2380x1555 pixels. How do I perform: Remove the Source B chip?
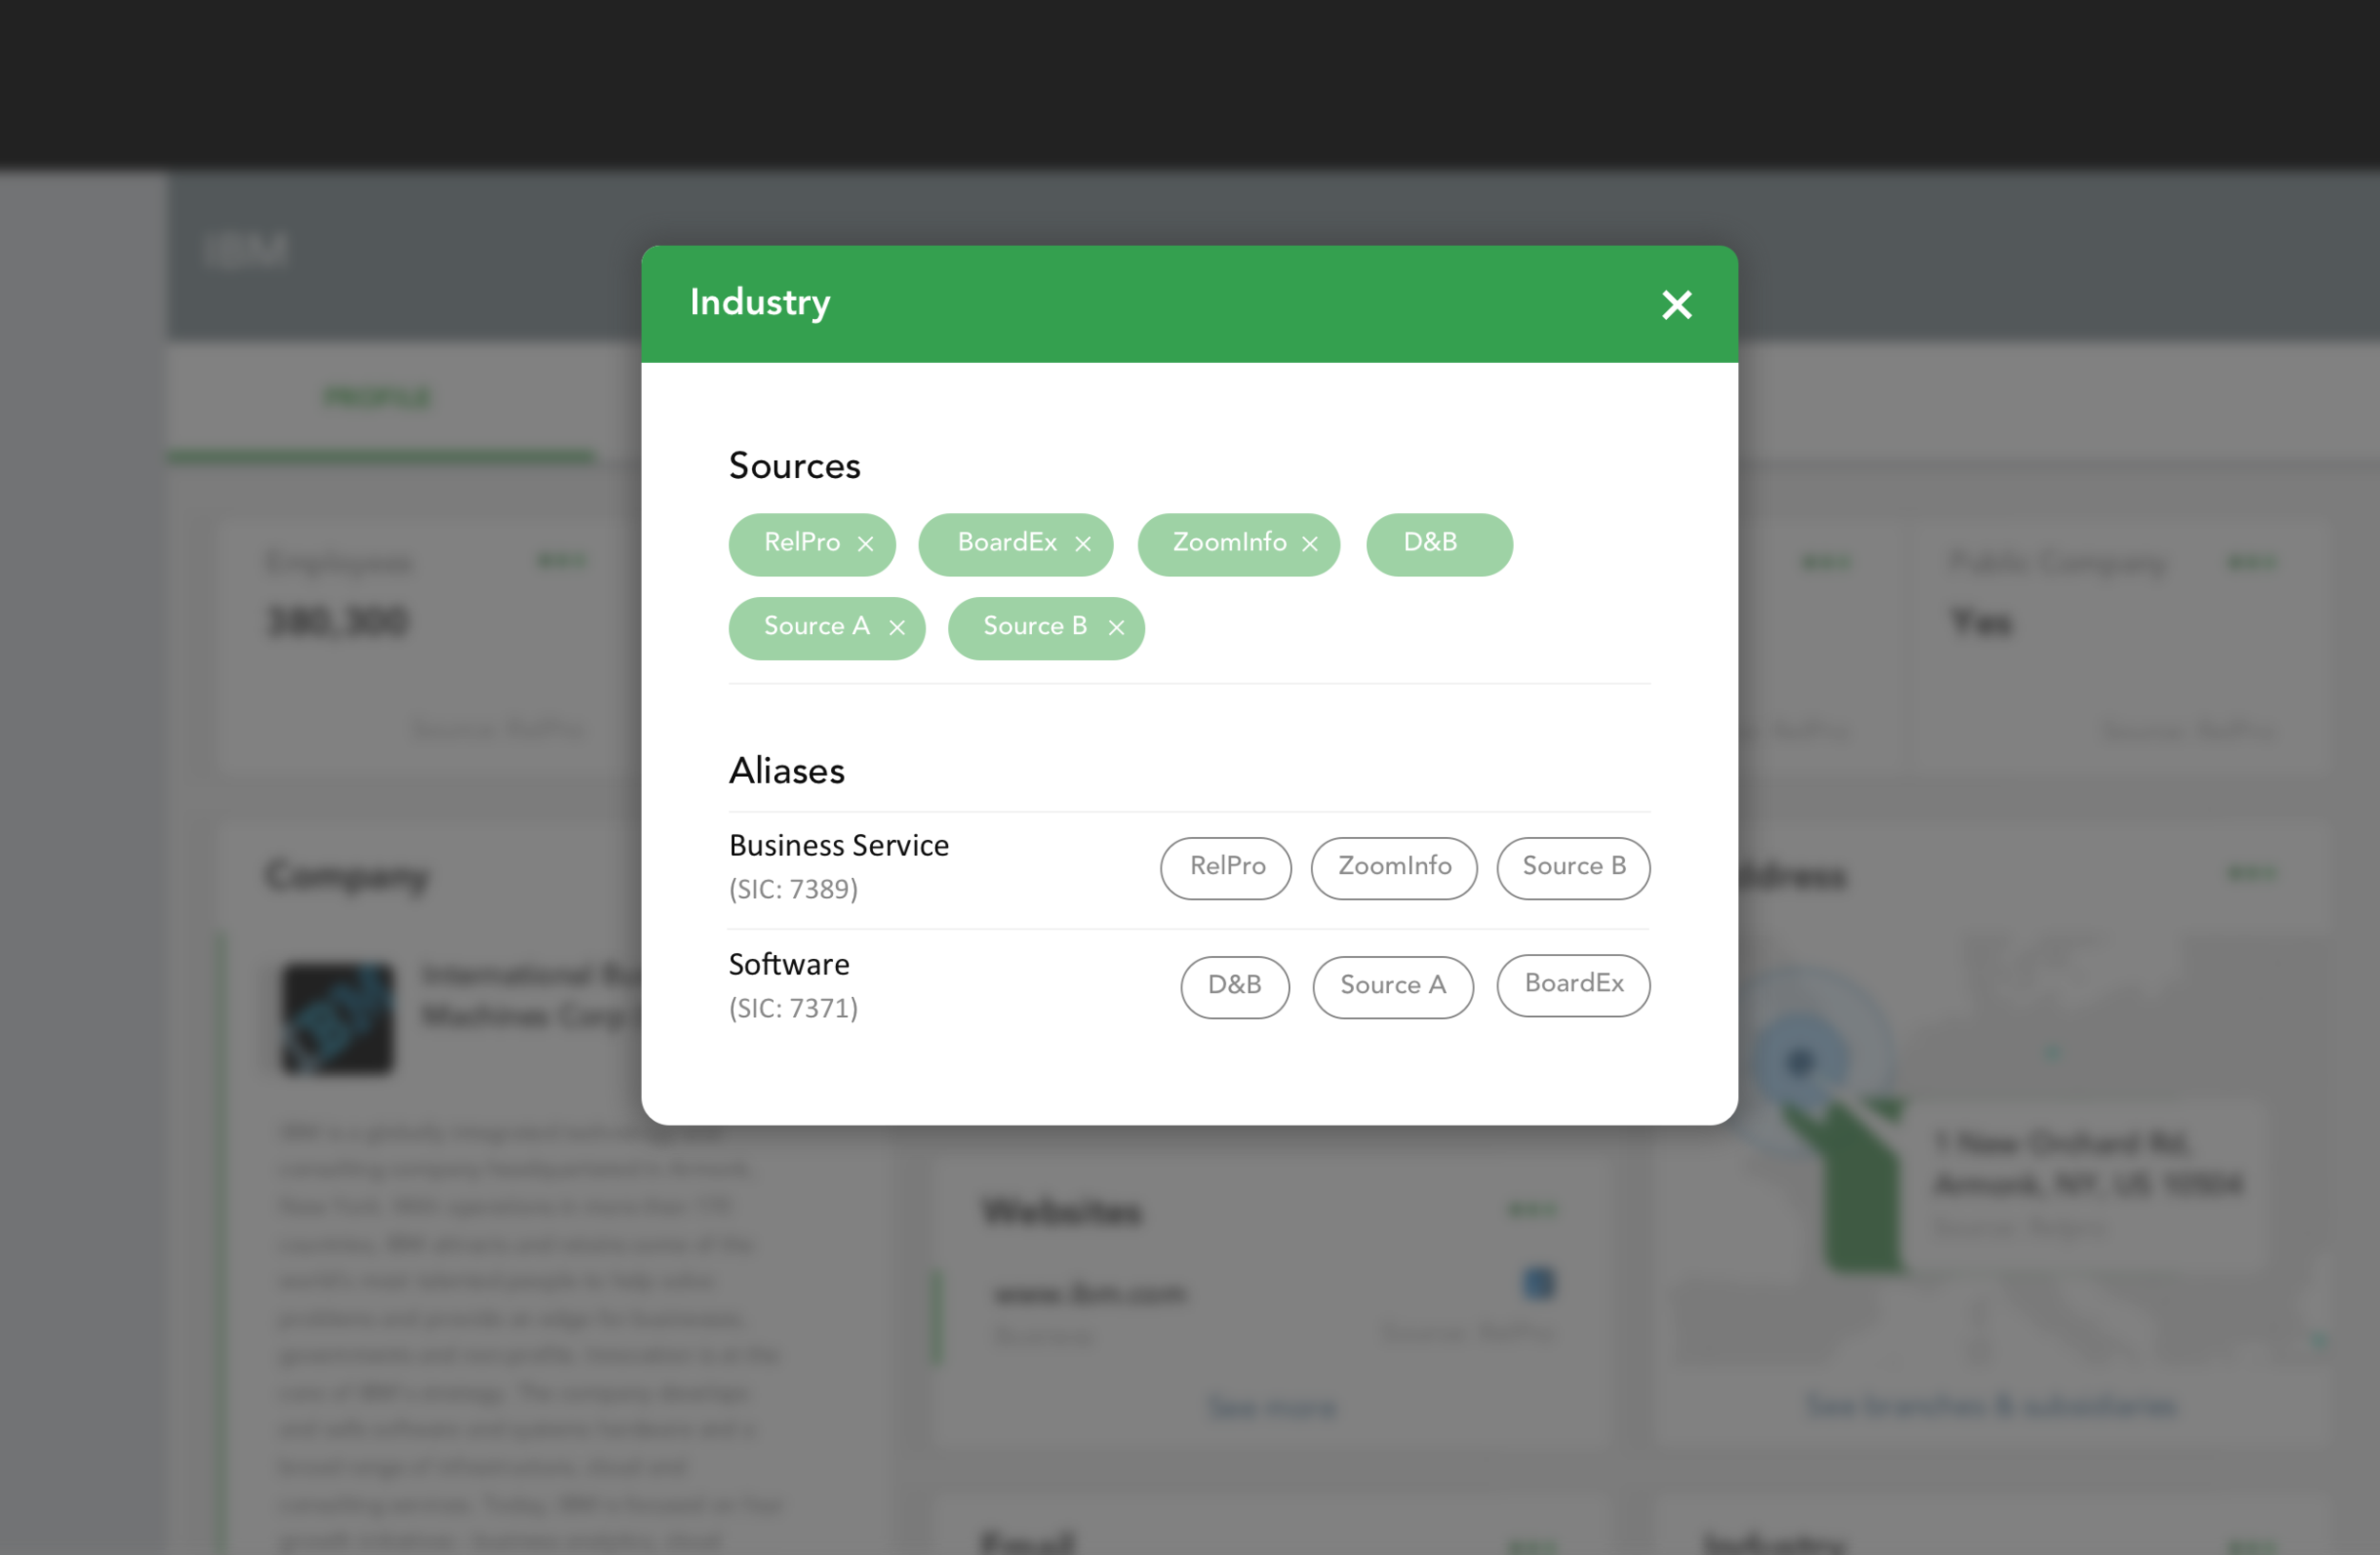(x=1116, y=628)
